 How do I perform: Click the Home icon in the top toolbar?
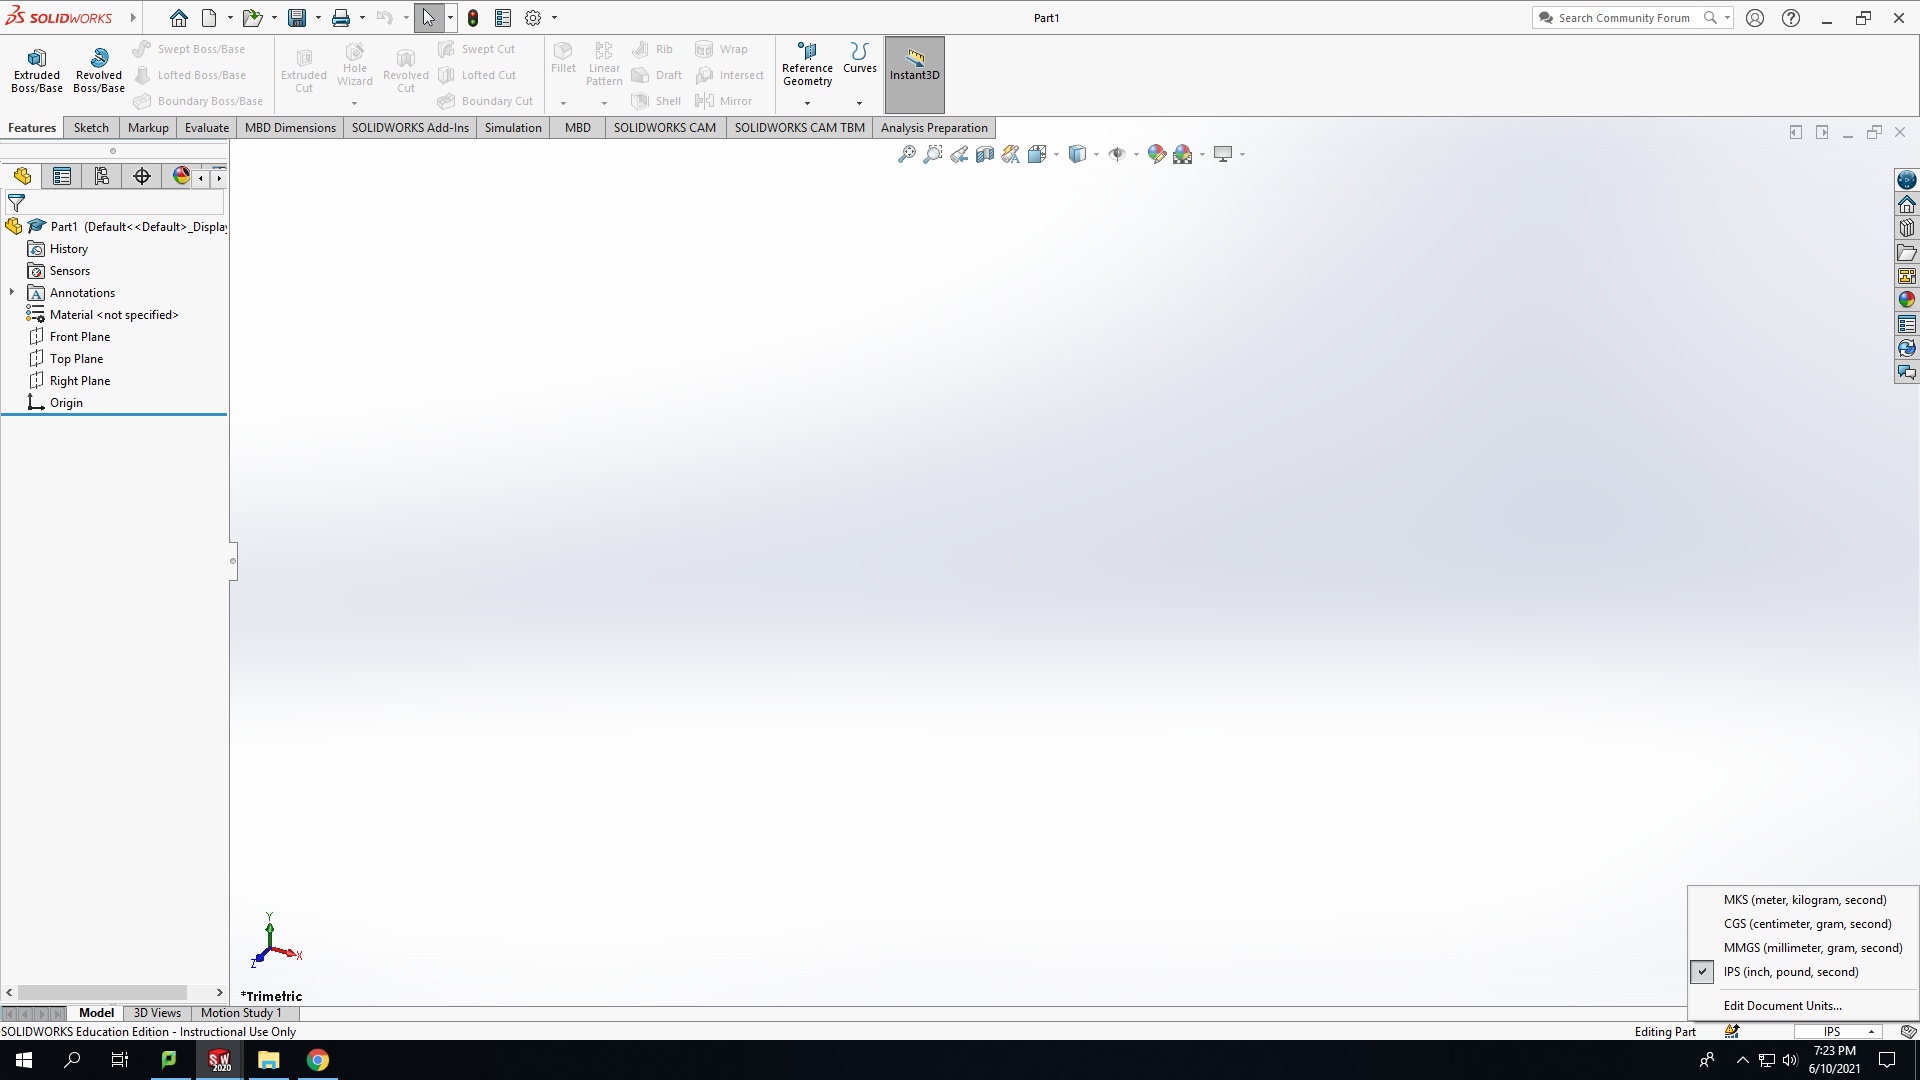tap(179, 18)
